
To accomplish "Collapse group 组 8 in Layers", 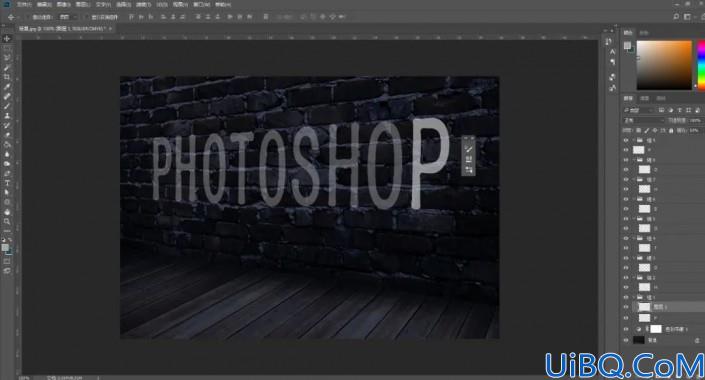I will (x=634, y=160).
